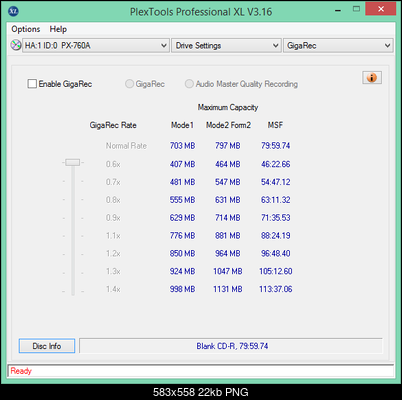
Task: Click the 481 MB Mode1 value
Action: click(x=182, y=182)
